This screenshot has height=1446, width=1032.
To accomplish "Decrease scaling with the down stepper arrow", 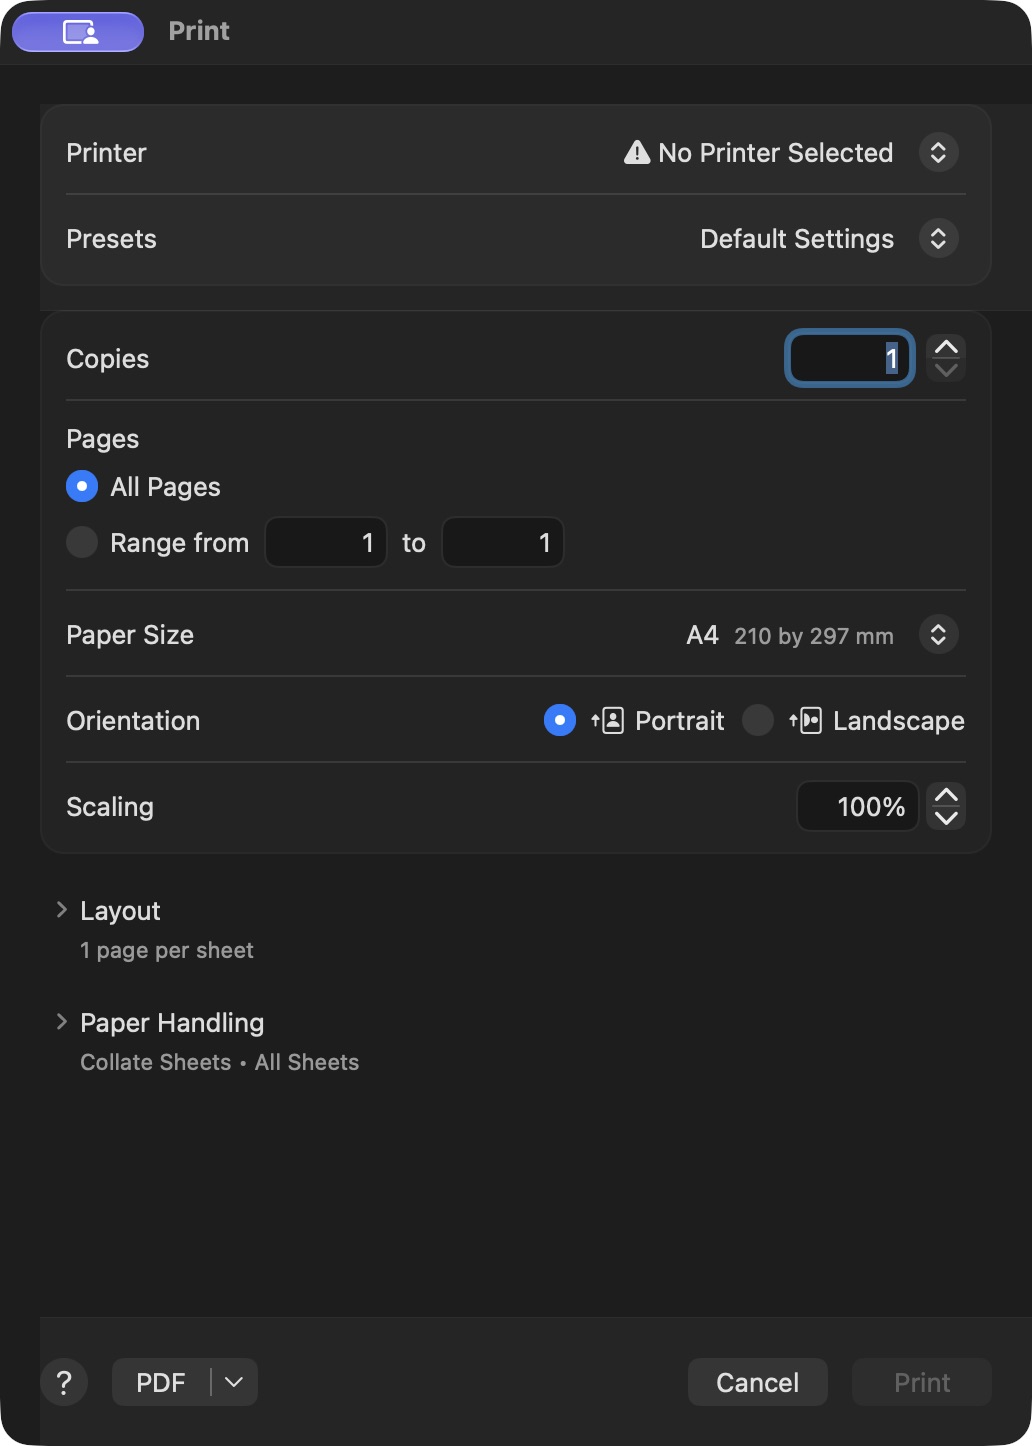I will click(946, 818).
